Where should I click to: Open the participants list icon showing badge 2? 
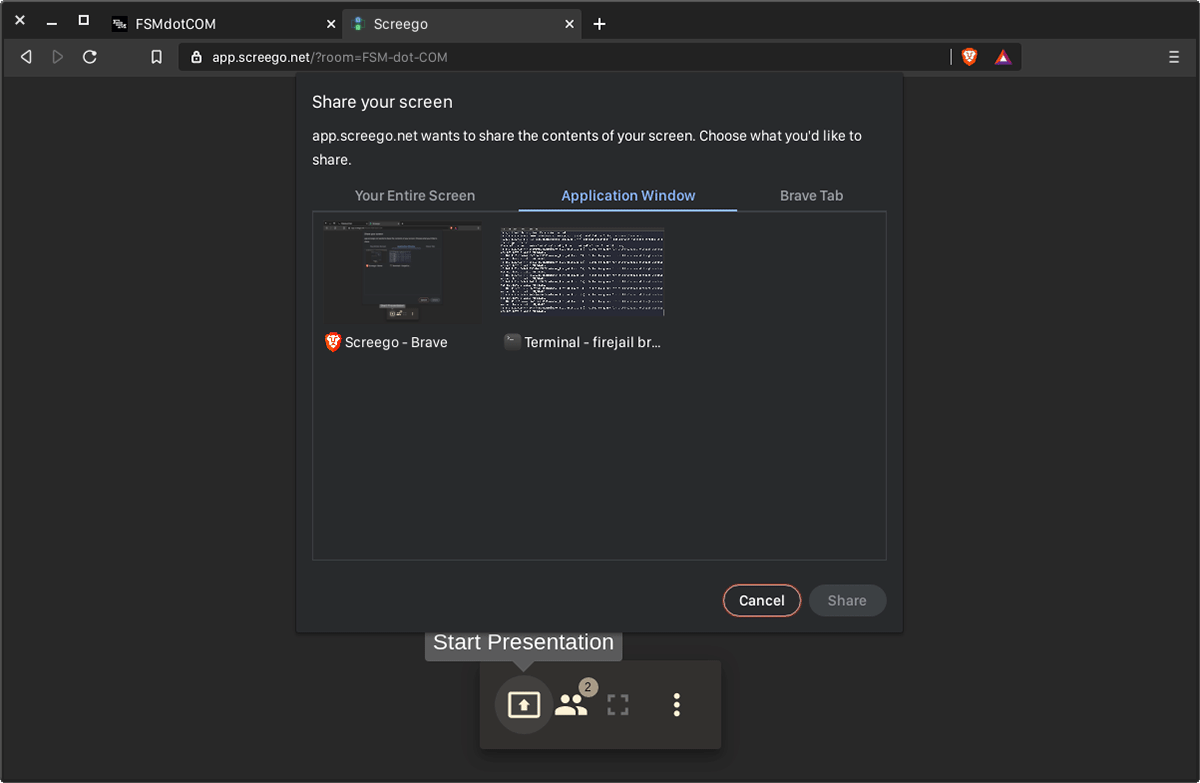[x=572, y=704]
